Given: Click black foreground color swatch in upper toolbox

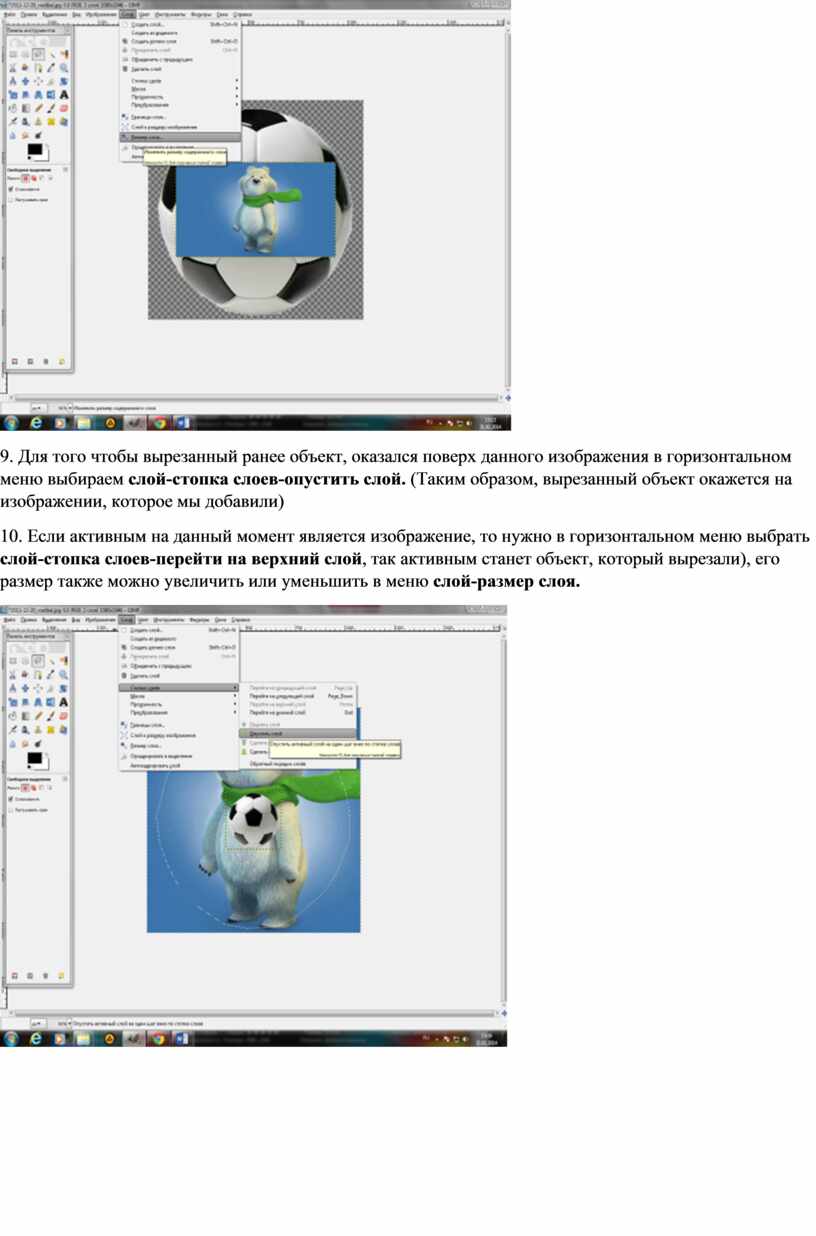Looking at the screenshot, I should coord(34,148).
